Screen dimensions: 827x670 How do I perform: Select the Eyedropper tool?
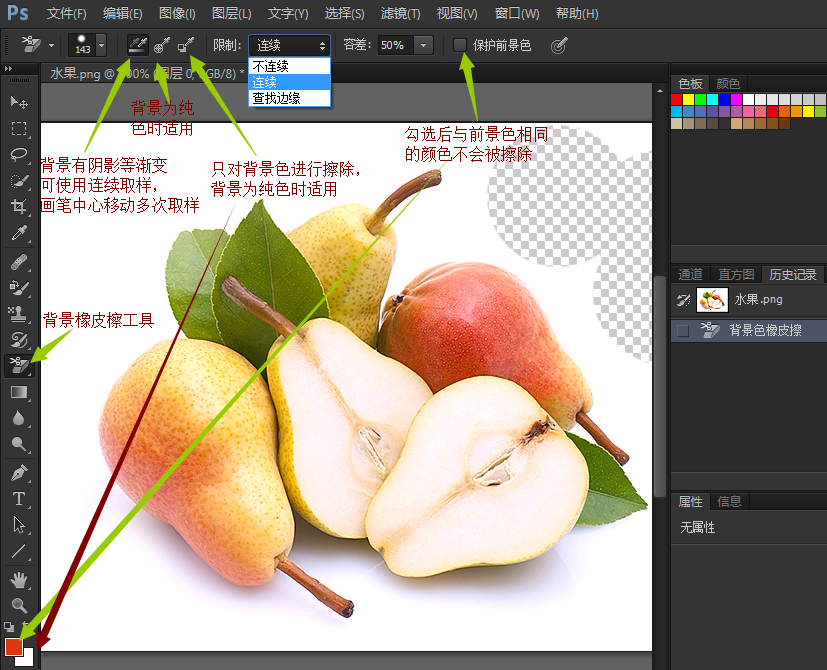tap(19, 233)
